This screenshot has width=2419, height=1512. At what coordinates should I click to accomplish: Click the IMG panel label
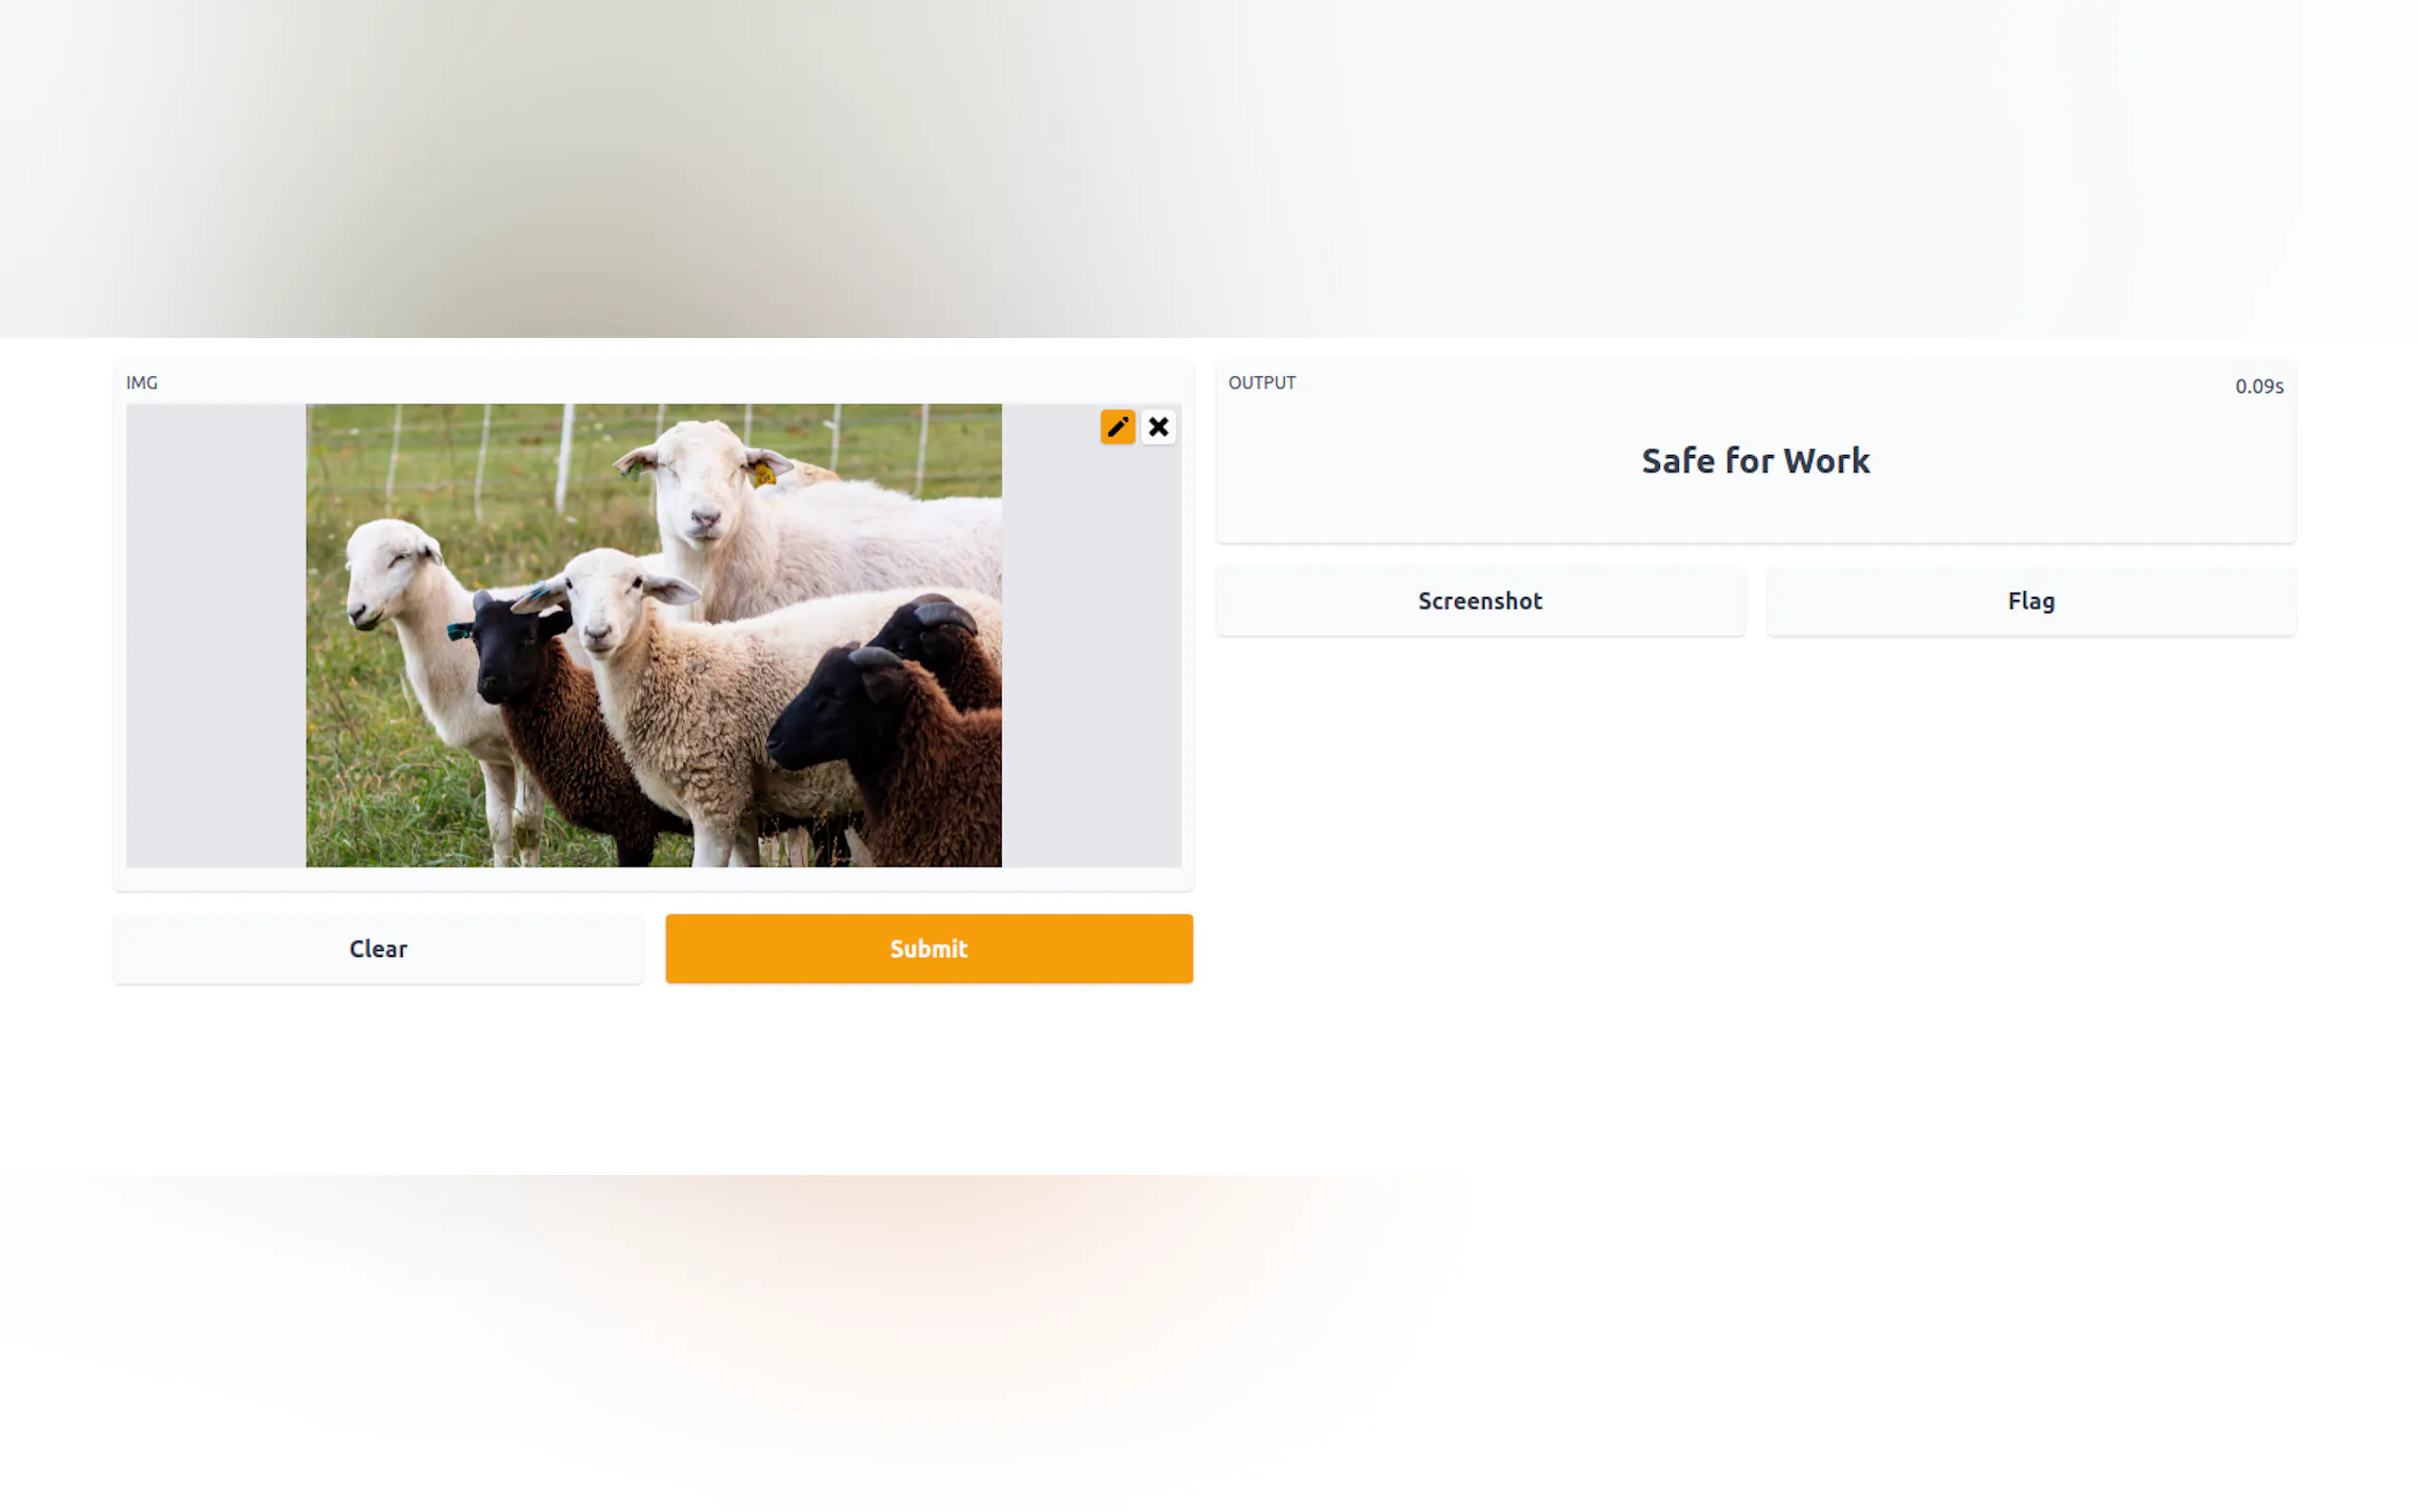point(142,383)
